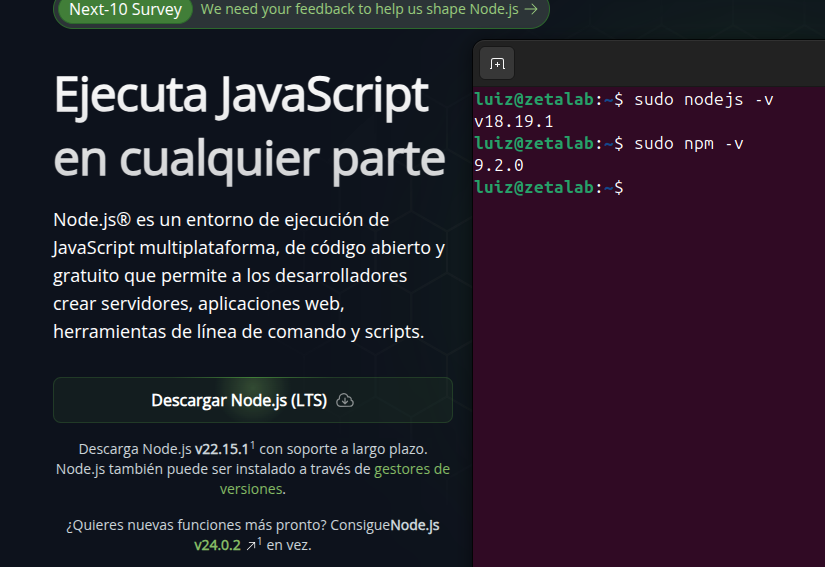Image resolution: width=825 pixels, height=567 pixels.
Task: Click the sudo npm -v command line
Action: tap(688, 143)
